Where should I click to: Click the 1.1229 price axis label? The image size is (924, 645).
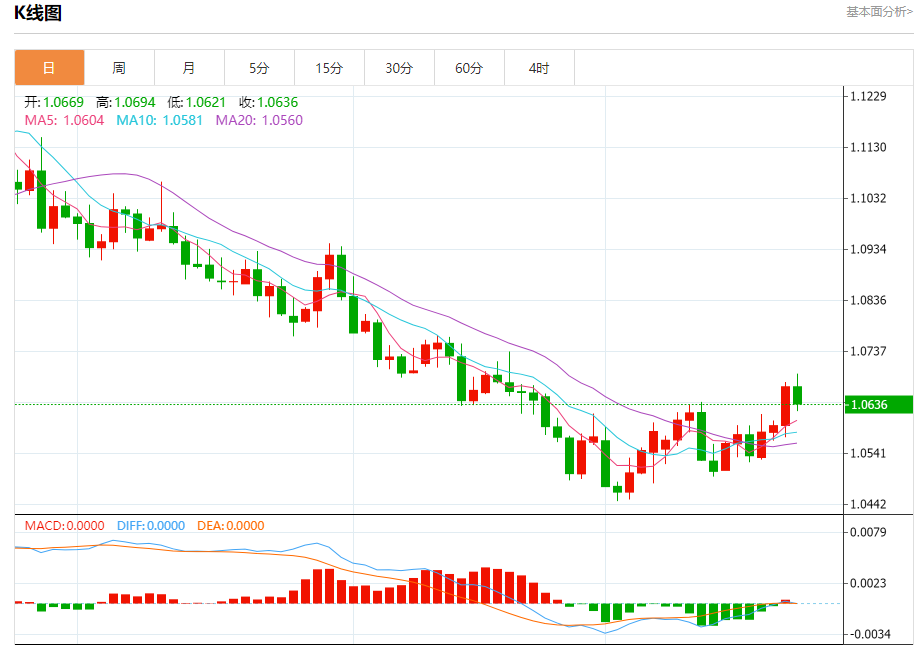click(x=868, y=97)
